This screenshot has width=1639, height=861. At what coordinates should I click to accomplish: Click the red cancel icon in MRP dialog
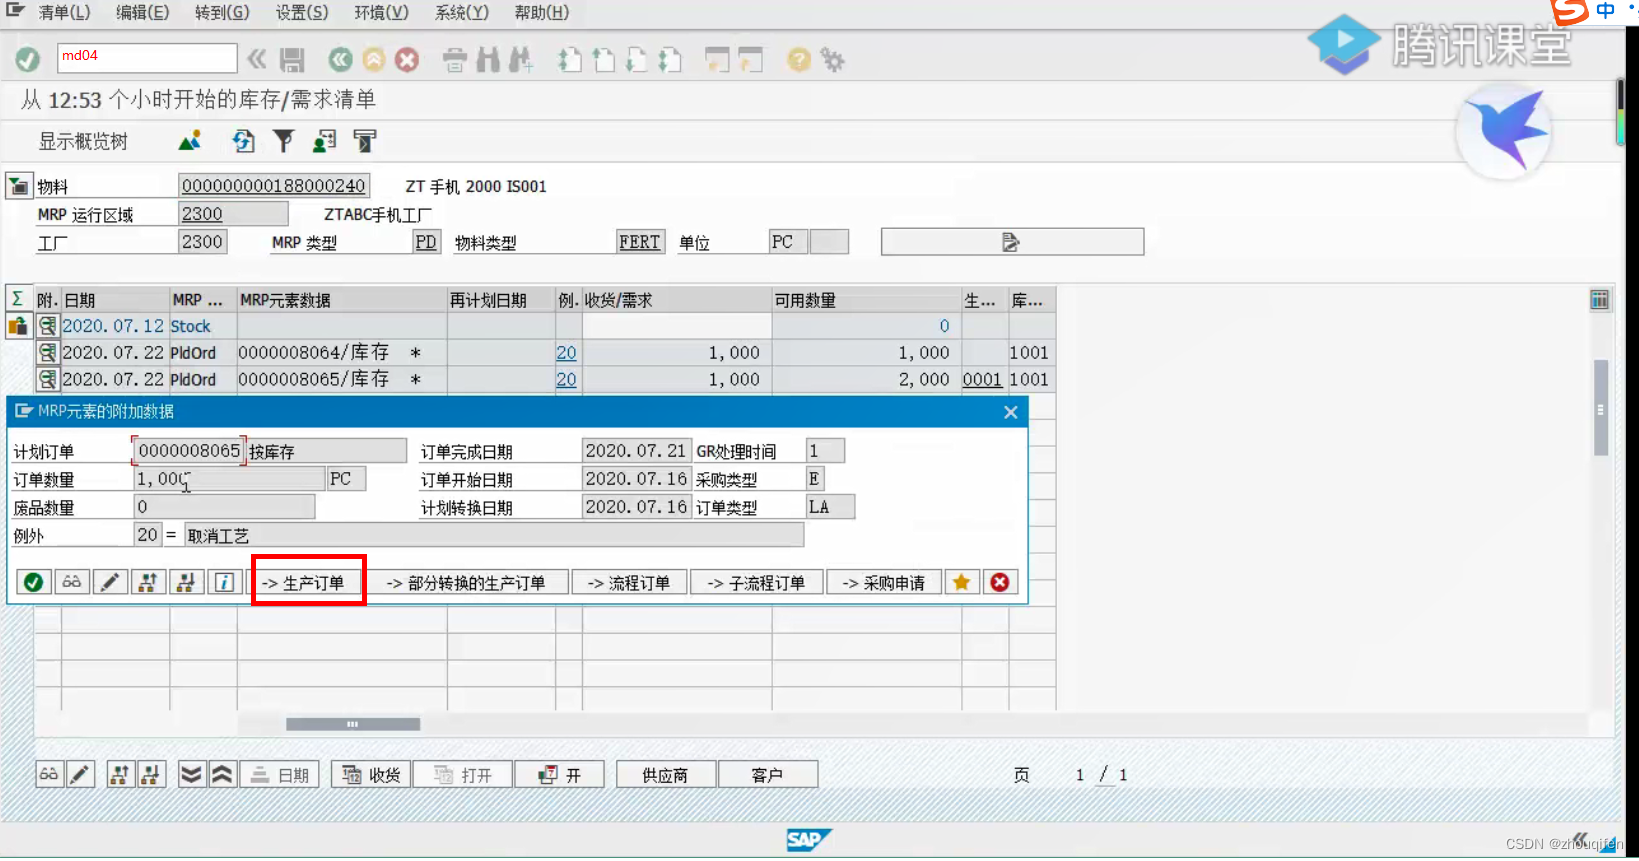point(1000,582)
